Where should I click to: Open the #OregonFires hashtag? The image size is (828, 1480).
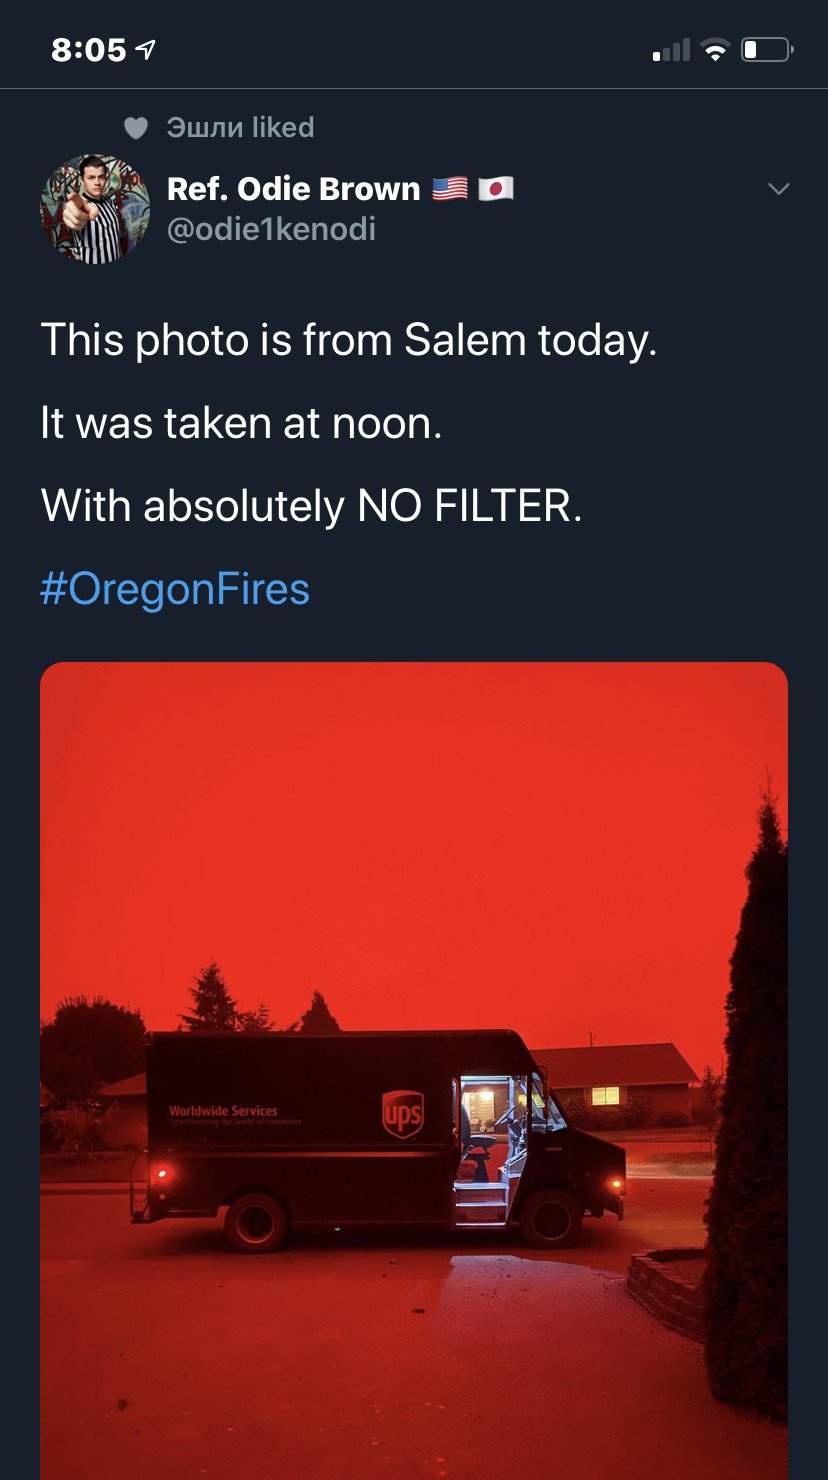click(x=175, y=589)
